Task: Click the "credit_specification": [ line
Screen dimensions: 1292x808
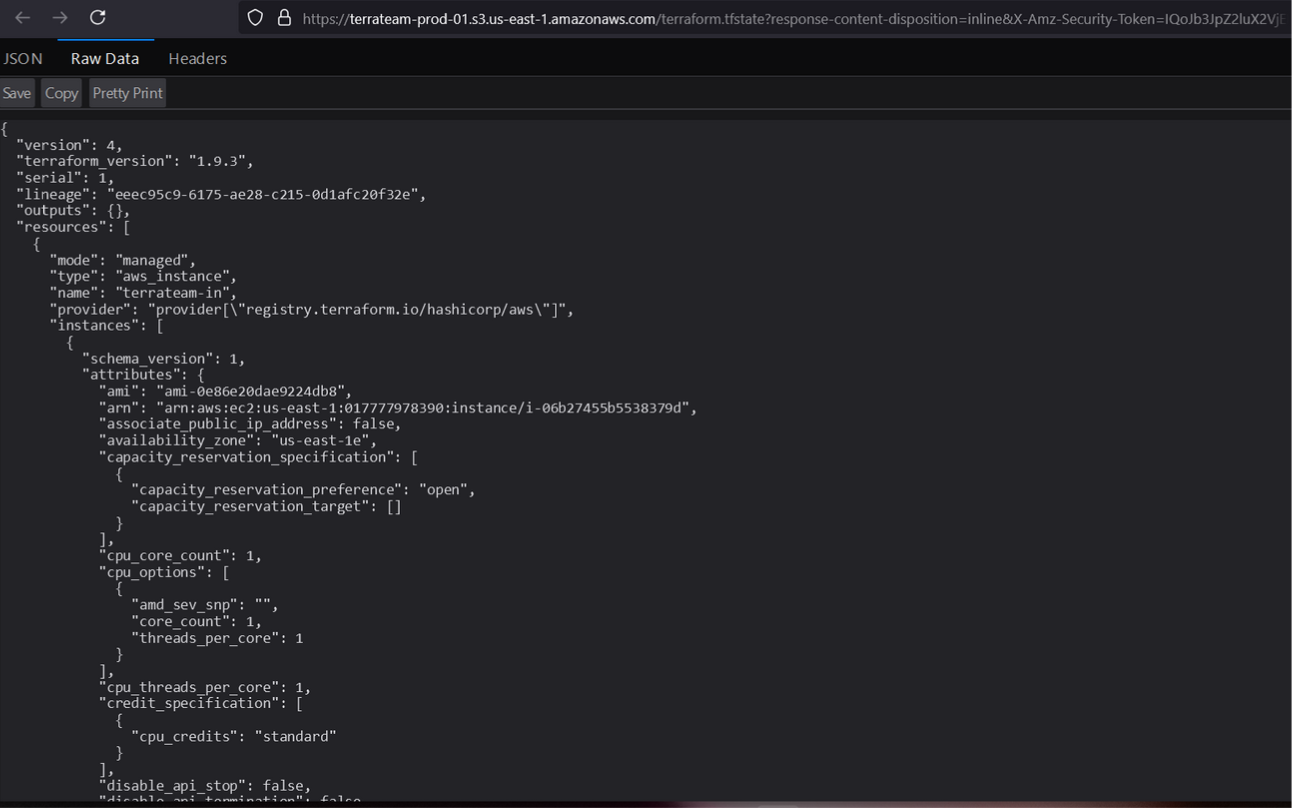Action: (201, 703)
